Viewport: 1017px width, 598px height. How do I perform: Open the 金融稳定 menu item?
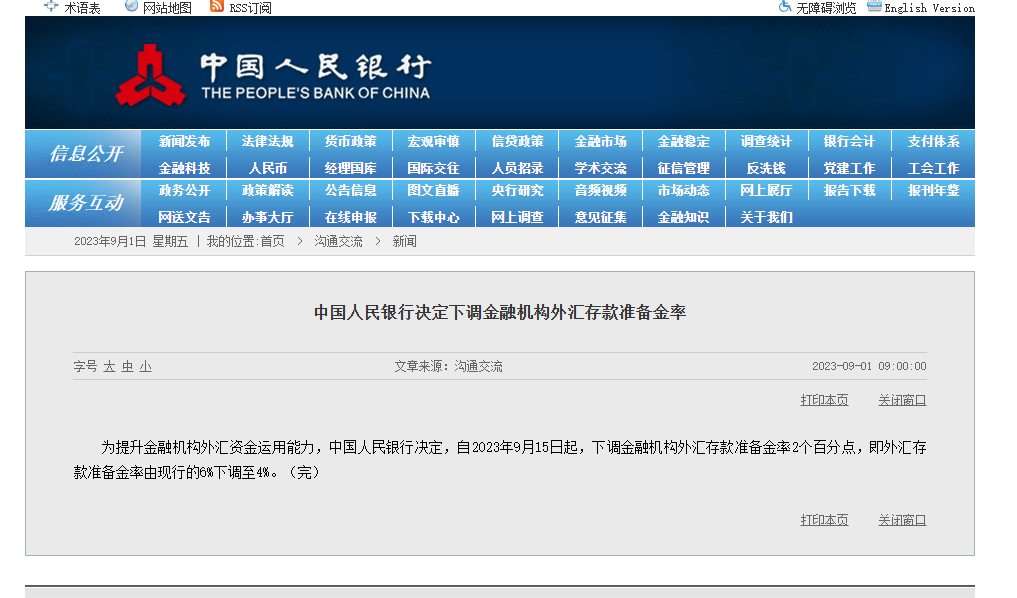tap(684, 141)
